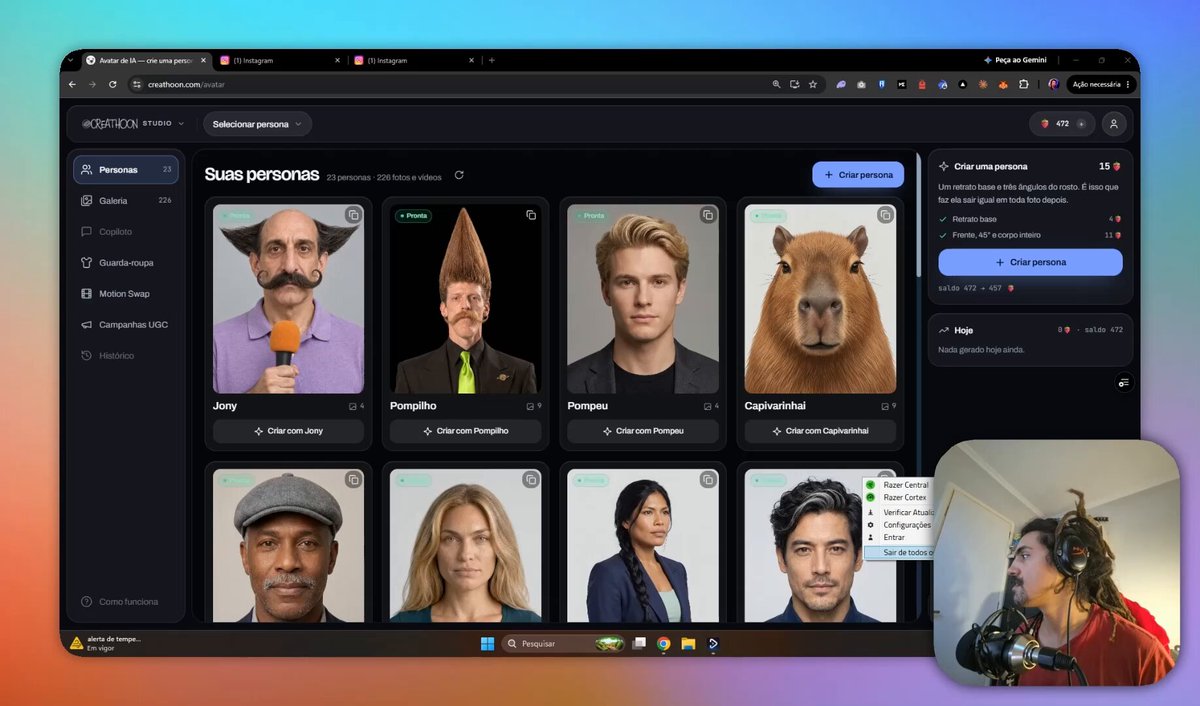The height and width of the screenshot is (706, 1200).
Task: Expand the Creathoon Studio workspace chevron
Action: click(x=181, y=124)
